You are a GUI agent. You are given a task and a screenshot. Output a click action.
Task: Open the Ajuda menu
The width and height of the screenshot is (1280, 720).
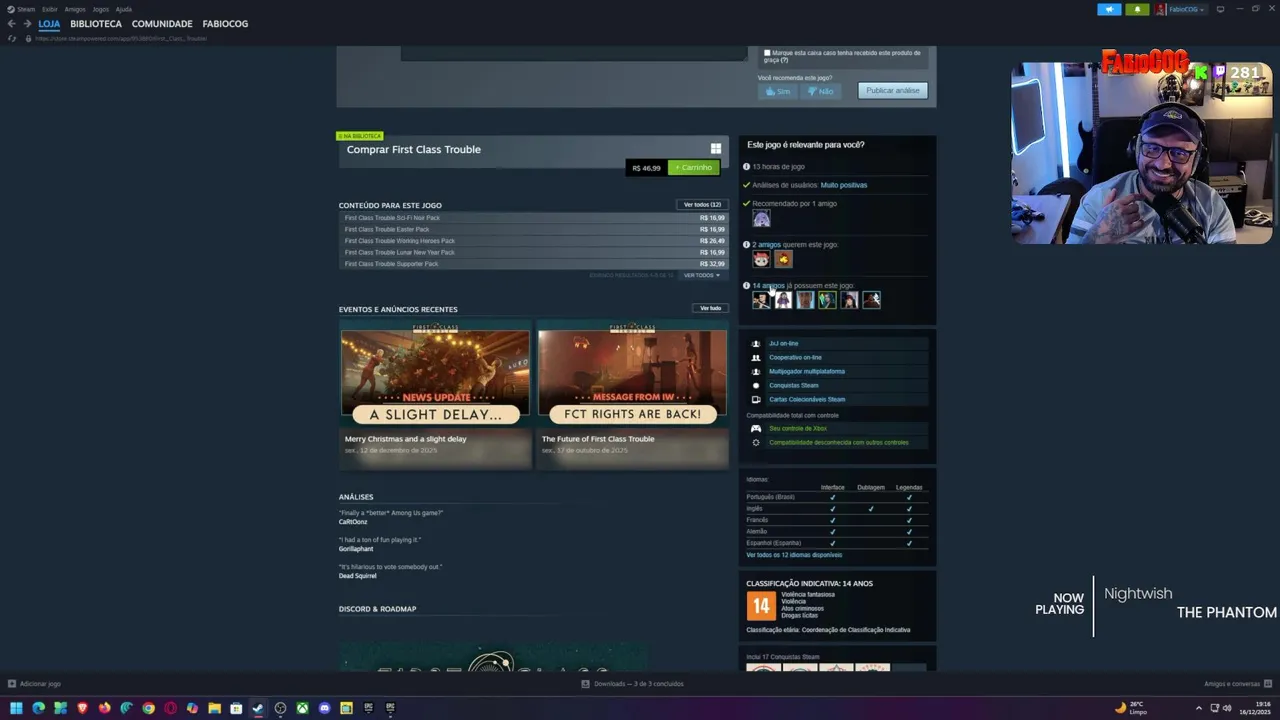(124, 9)
